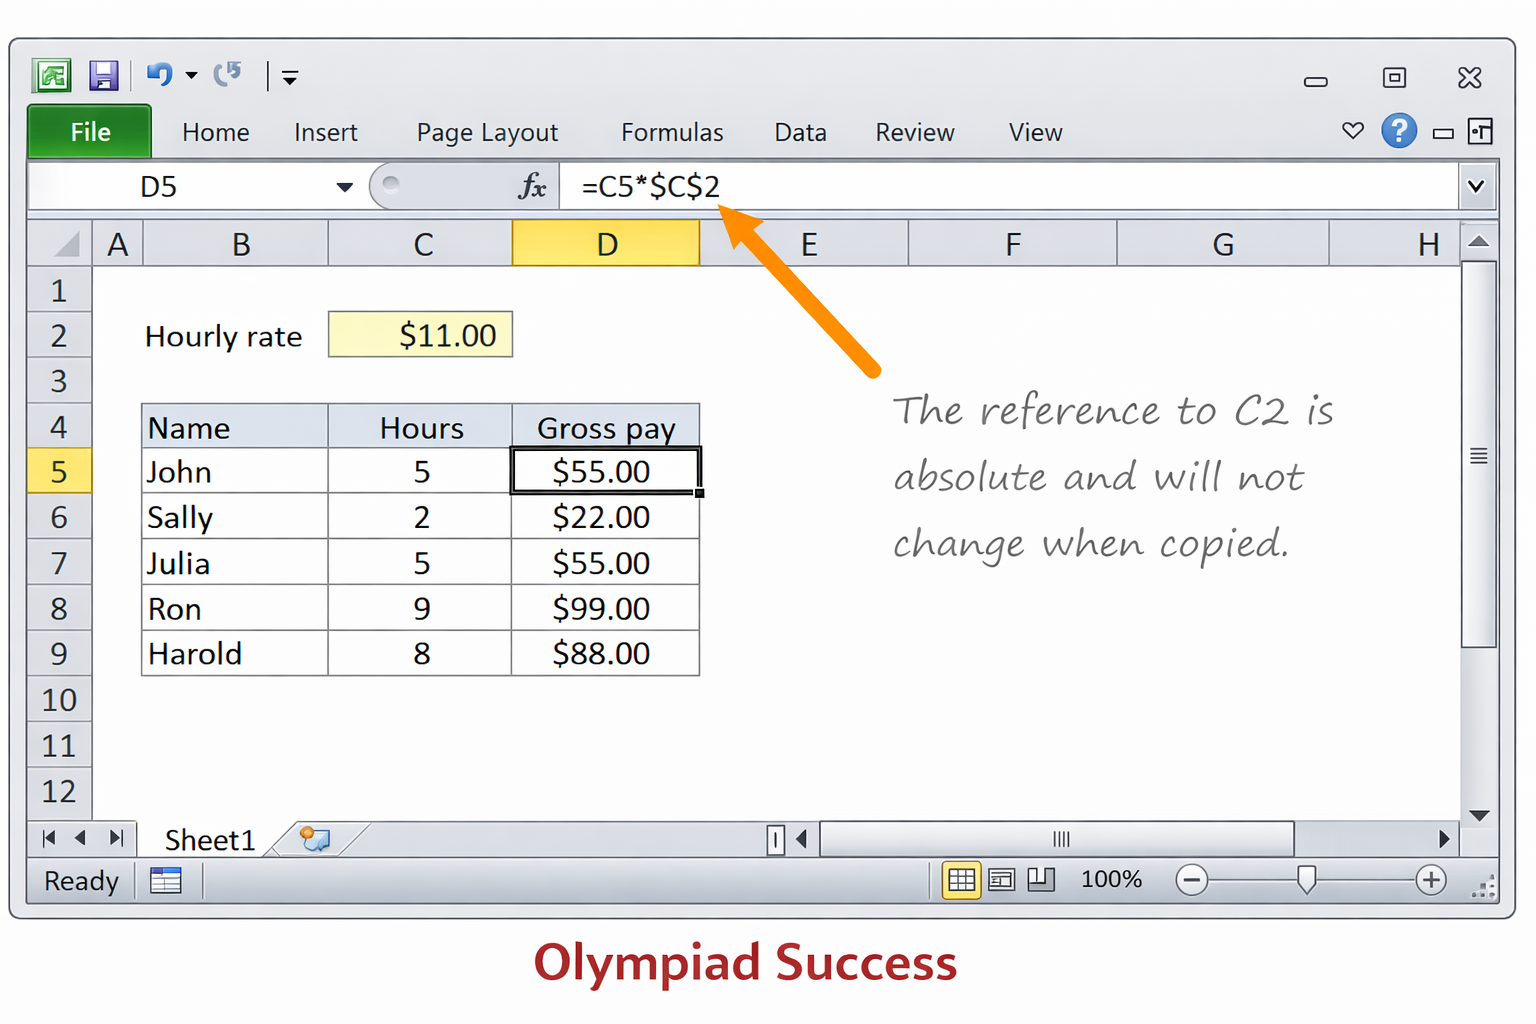Viewport: 1536px width, 1024px height.
Task: Open the Name Box dropdown arrow
Action: [x=344, y=187]
